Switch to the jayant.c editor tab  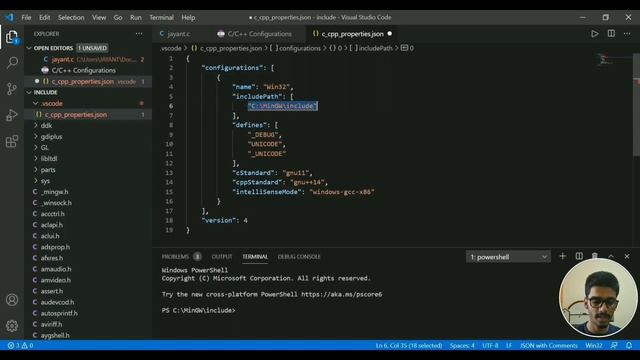pos(178,34)
